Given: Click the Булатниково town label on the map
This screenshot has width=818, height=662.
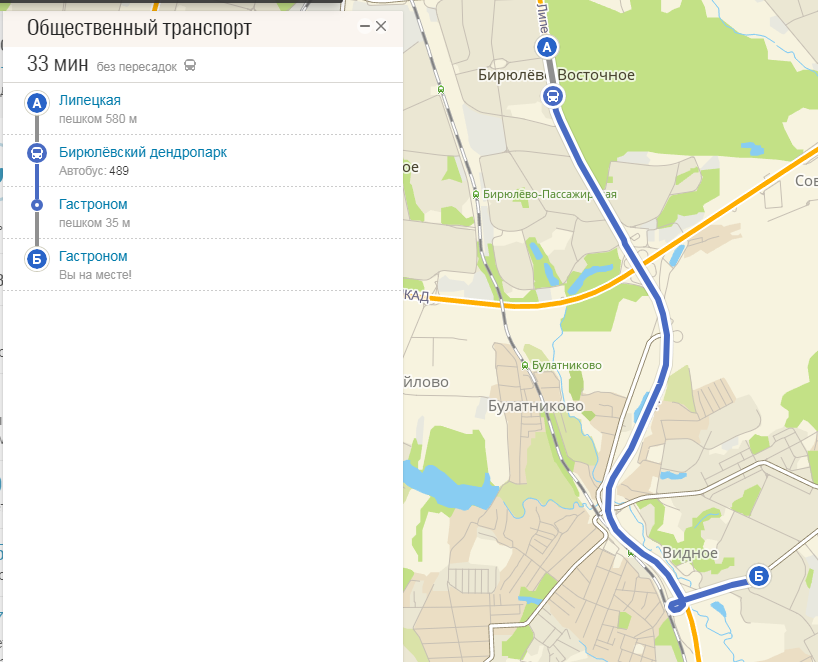Looking at the screenshot, I should click(536, 406).
